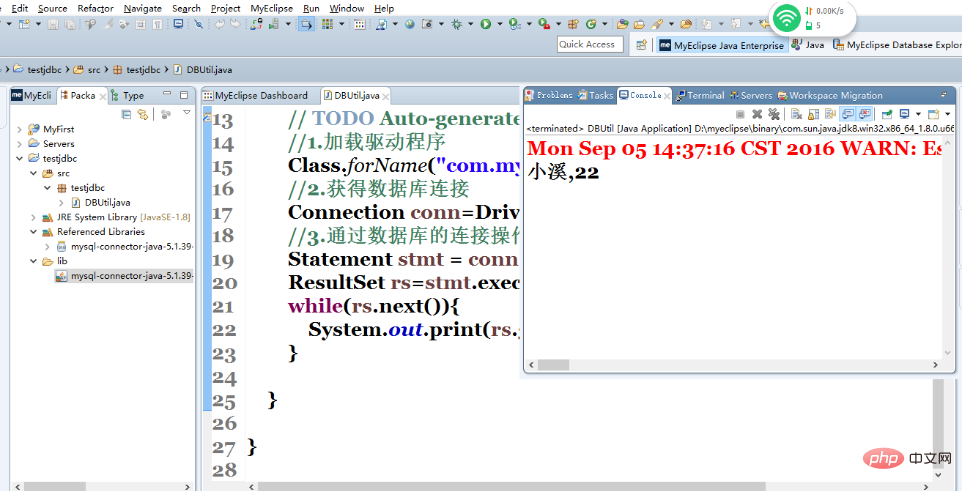Toggle Scroll Lock in Console toolbar
This screenshot has width=962, height=491.
click(814, 114)
